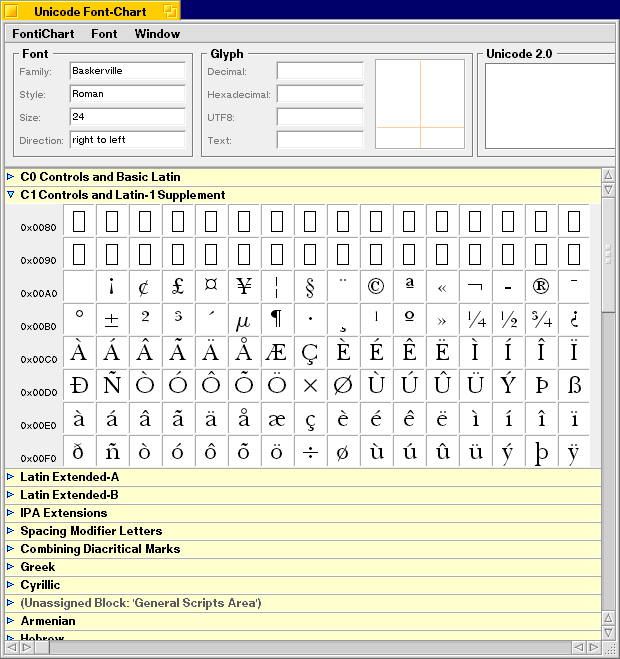Expand the Spacing Modifier Letters block

[x=11, y=531]
